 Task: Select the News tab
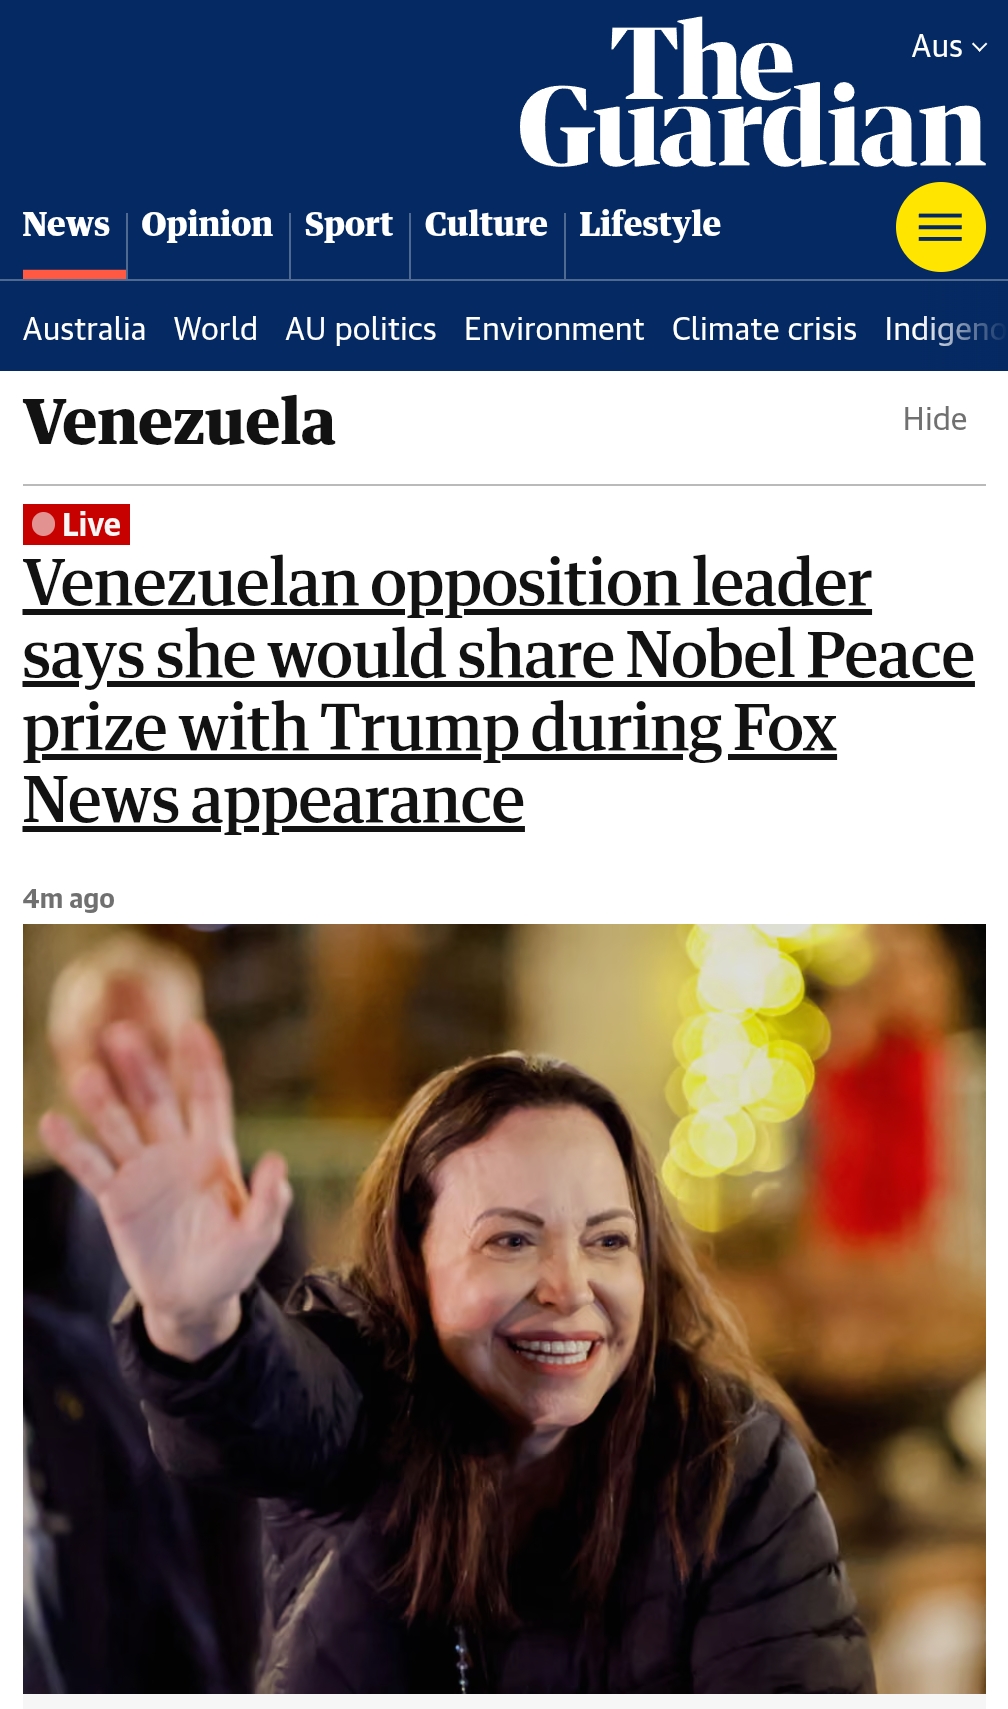tap(66, 224)
